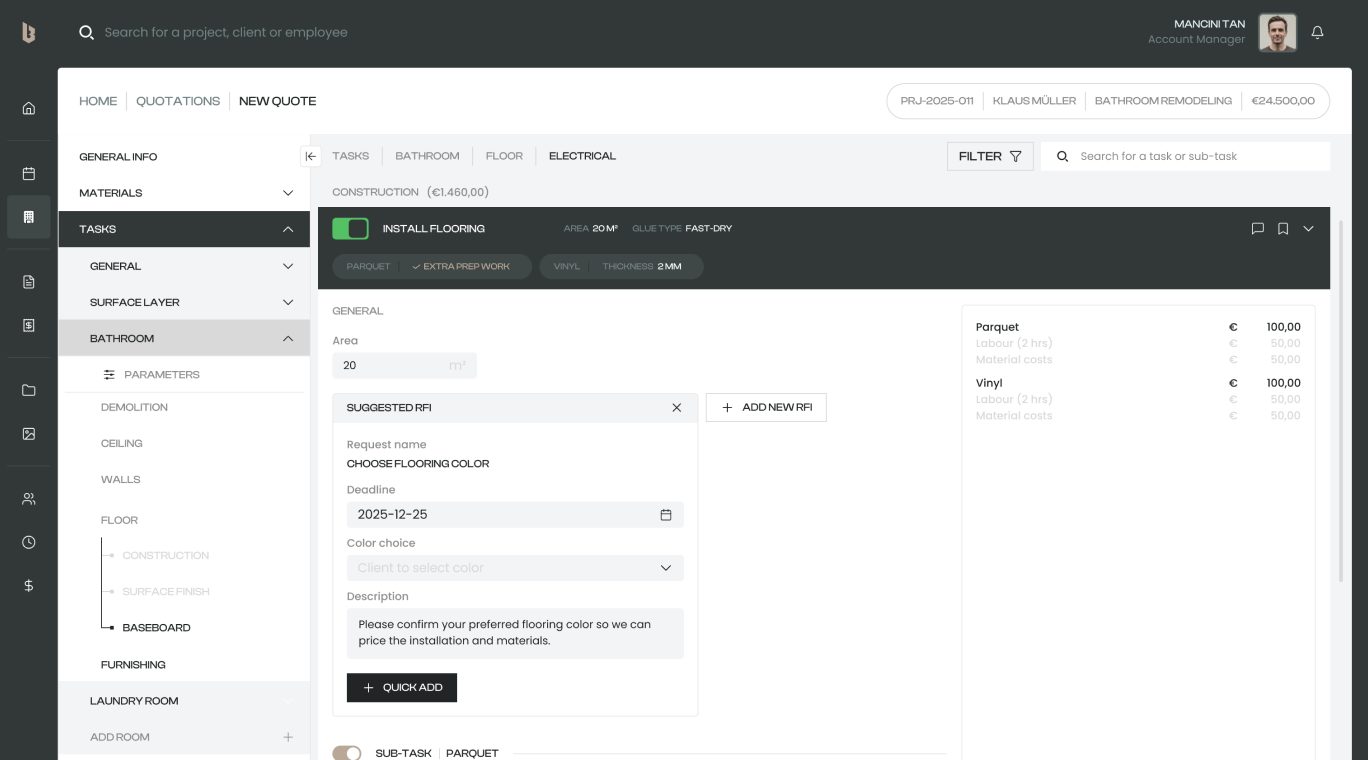Close the Suggested RFI card

(677, 408)
